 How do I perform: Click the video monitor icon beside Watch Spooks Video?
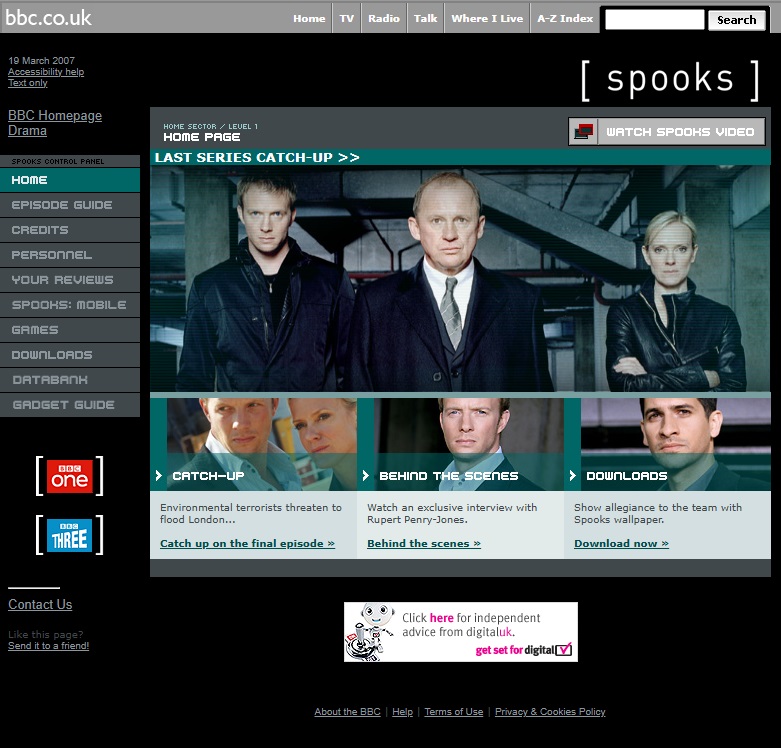pyautogui.click(x=583, y=131)
